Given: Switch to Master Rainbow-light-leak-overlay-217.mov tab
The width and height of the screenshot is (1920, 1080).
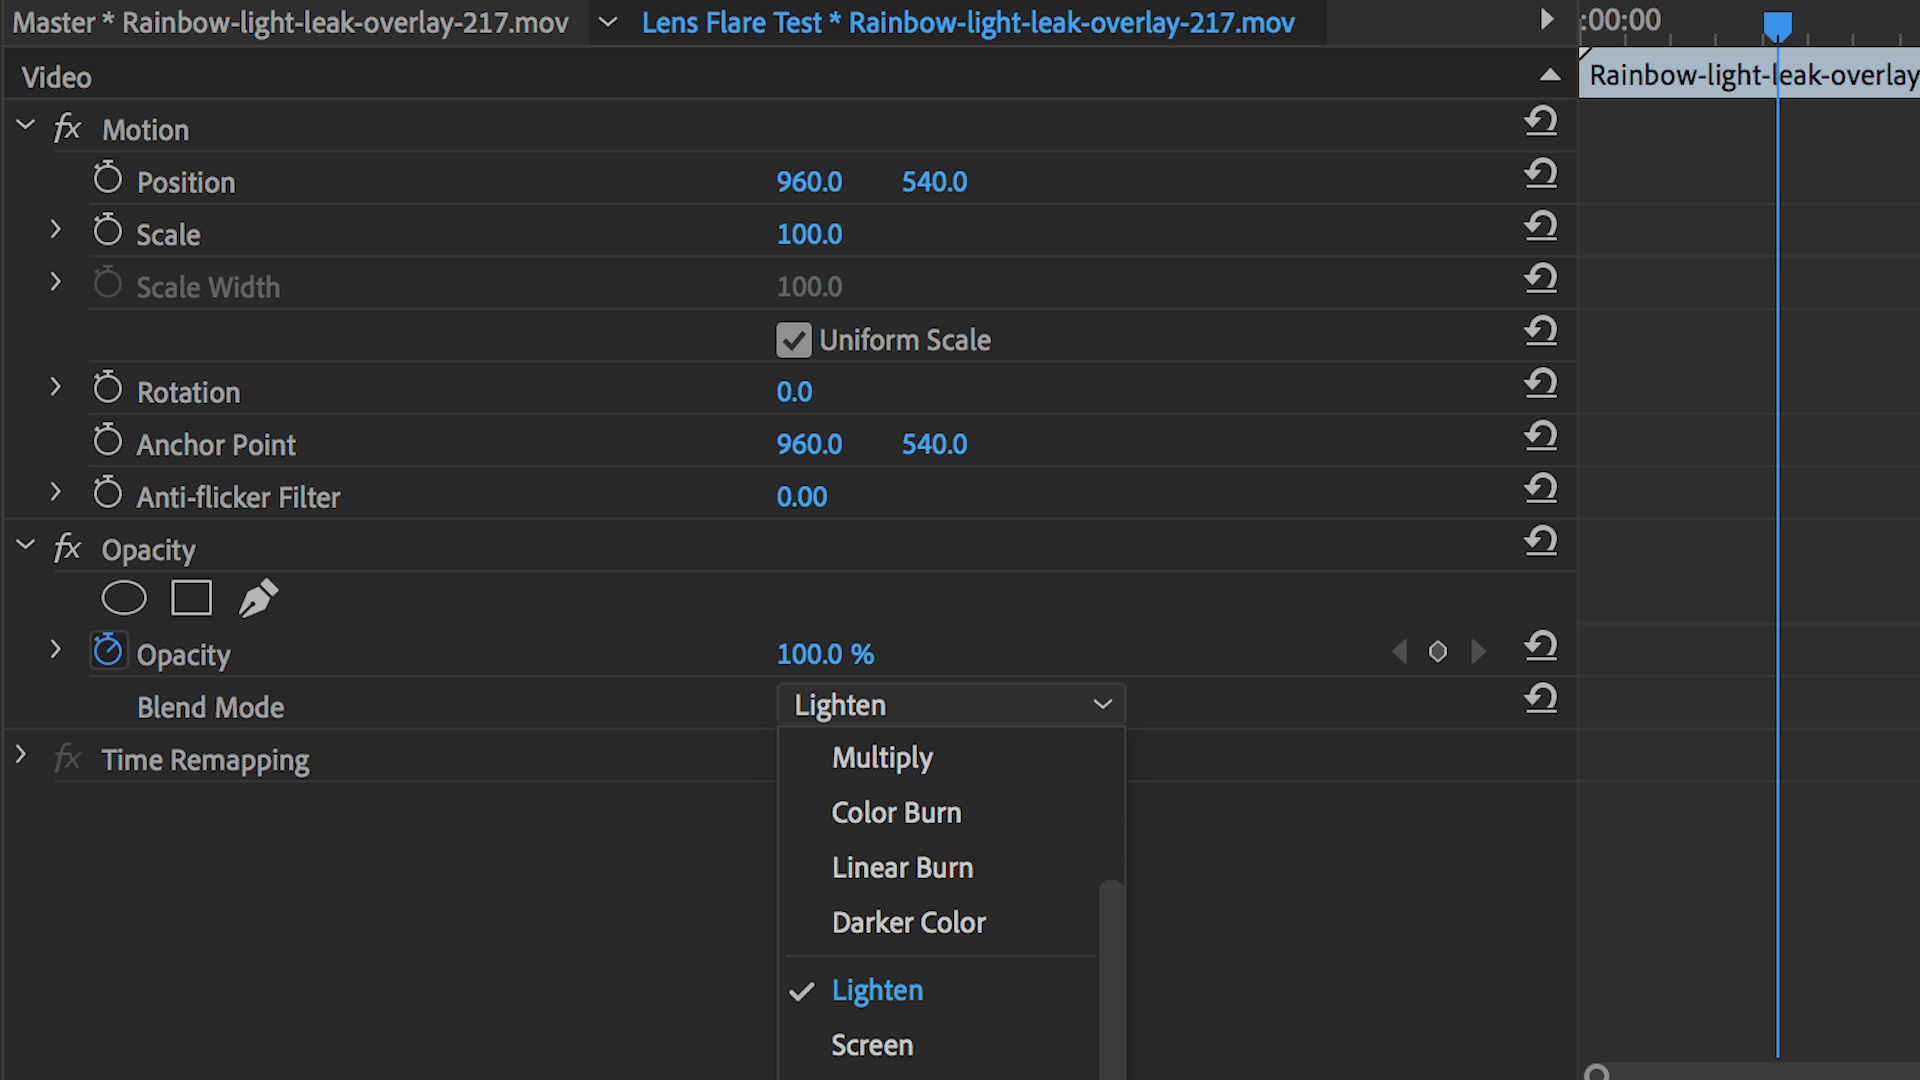Looking at the screenshot, I should click(290, 22).
